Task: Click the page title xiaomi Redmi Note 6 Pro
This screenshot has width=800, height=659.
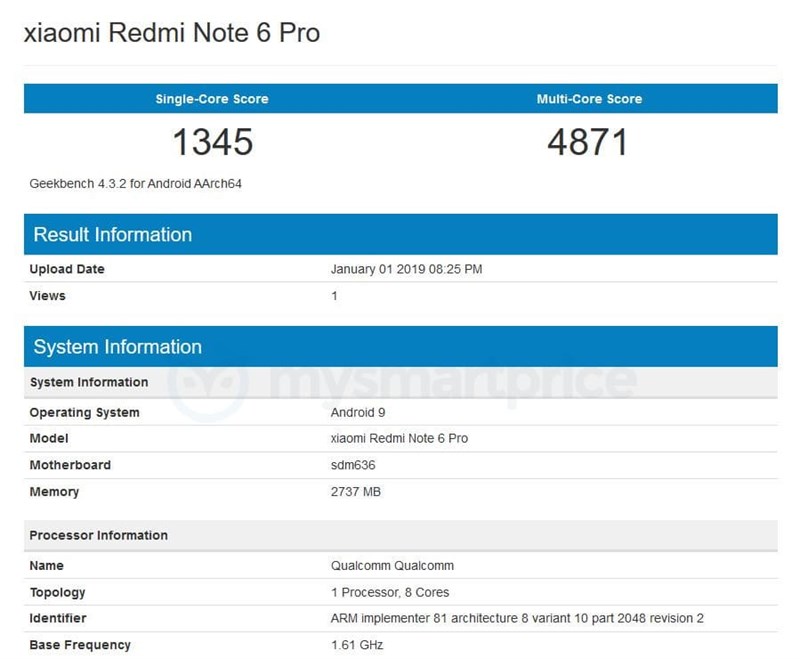Action: [x=172, y=33]
